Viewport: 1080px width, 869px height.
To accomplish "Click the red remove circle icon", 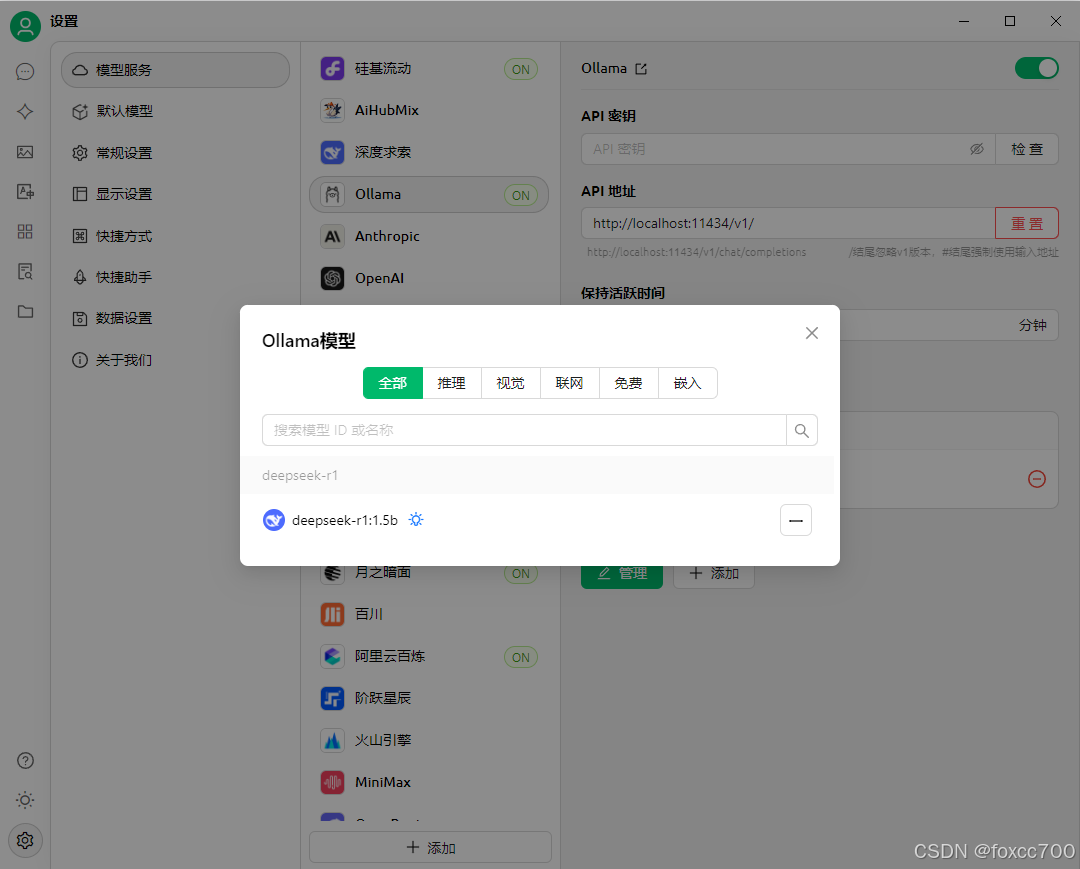I will [x=1037, y=479].
